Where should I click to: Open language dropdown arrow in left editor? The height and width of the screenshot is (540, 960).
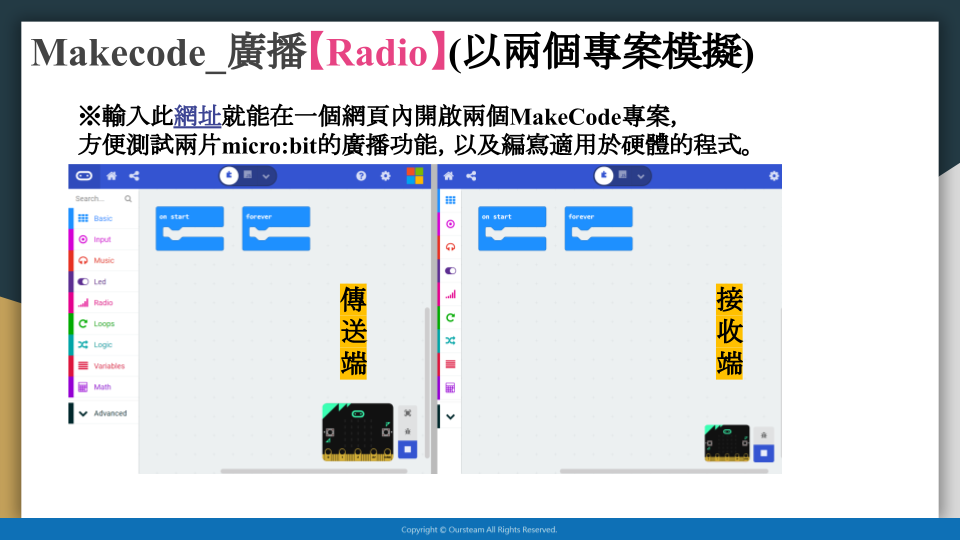[x=266, y=176]
